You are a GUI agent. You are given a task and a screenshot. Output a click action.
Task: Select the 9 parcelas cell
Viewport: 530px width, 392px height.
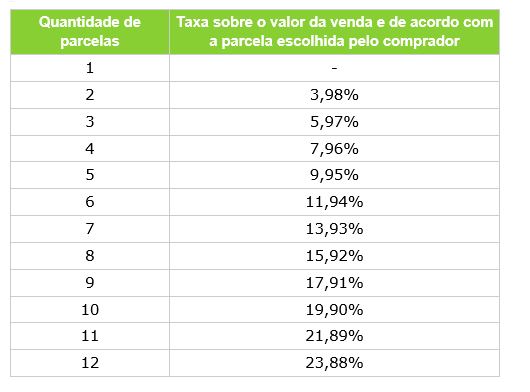tap(90, 283)
